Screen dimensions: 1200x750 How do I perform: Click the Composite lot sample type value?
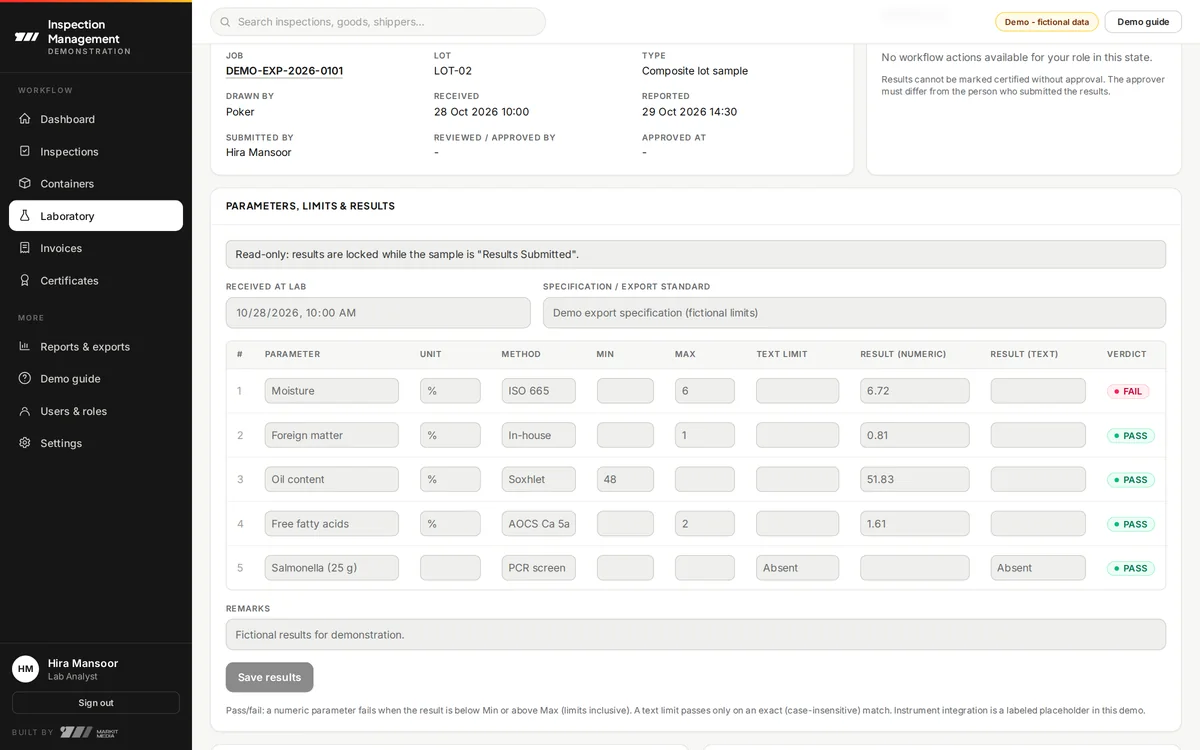pyautogui.click(x=695, y=71)
